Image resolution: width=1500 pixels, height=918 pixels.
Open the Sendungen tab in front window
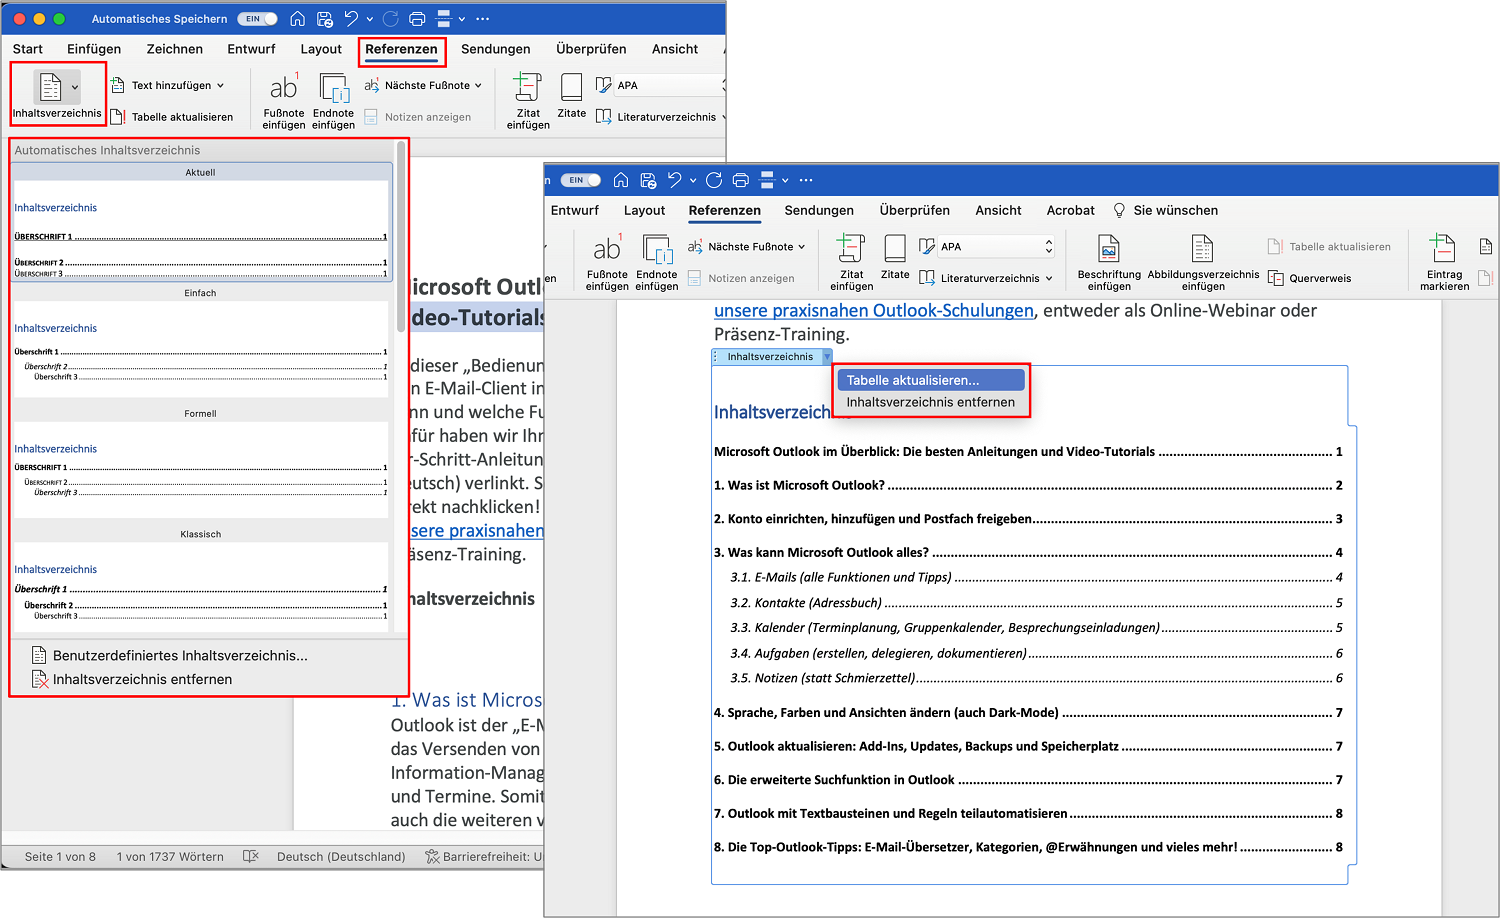pyautogui.click(x=819, y=210)
